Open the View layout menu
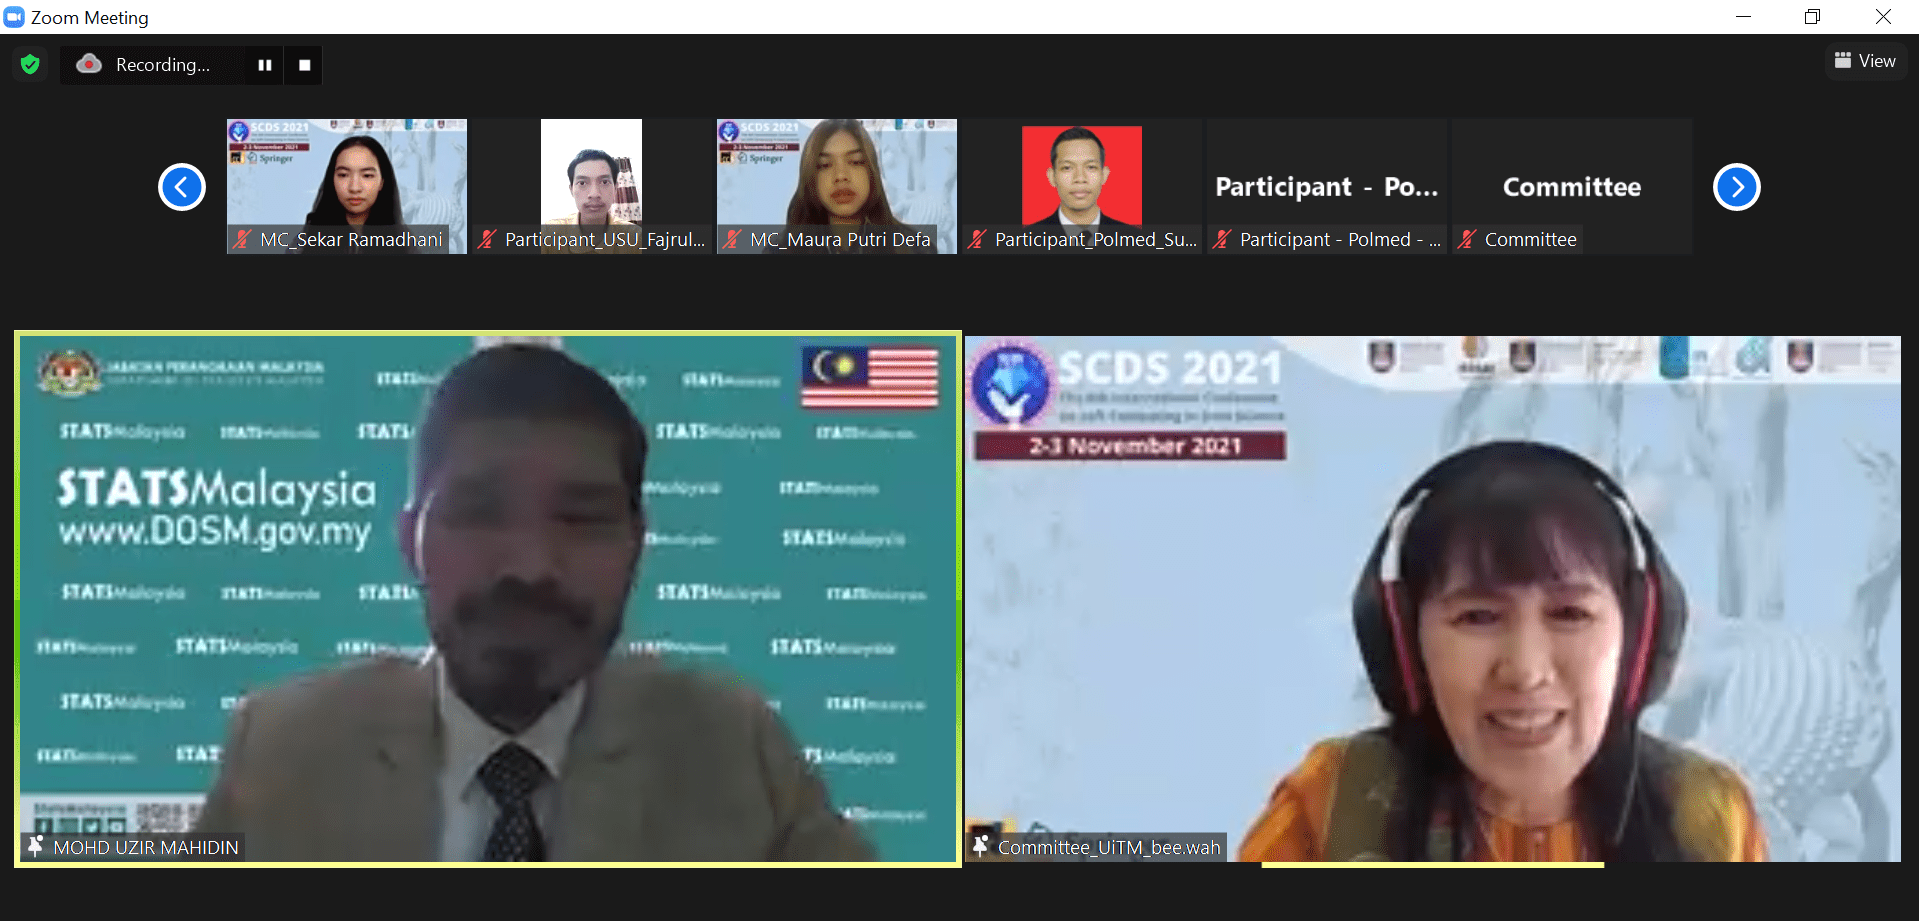This screenshot has height=921, width=1919. 1865,61
